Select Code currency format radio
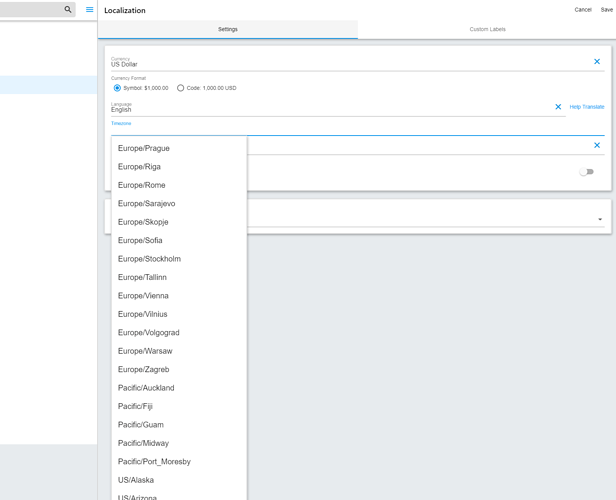The image size is (616, 500). [180, 88]
